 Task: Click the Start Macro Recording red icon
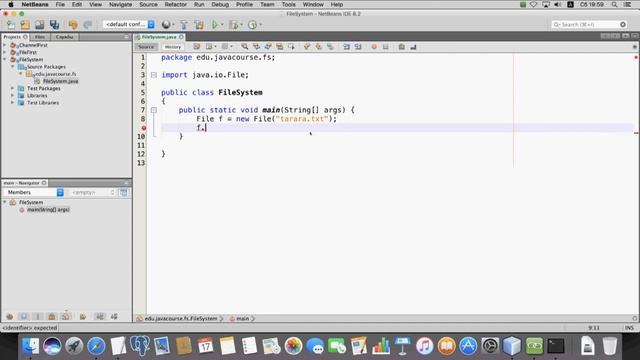click(x=374, y=47)
